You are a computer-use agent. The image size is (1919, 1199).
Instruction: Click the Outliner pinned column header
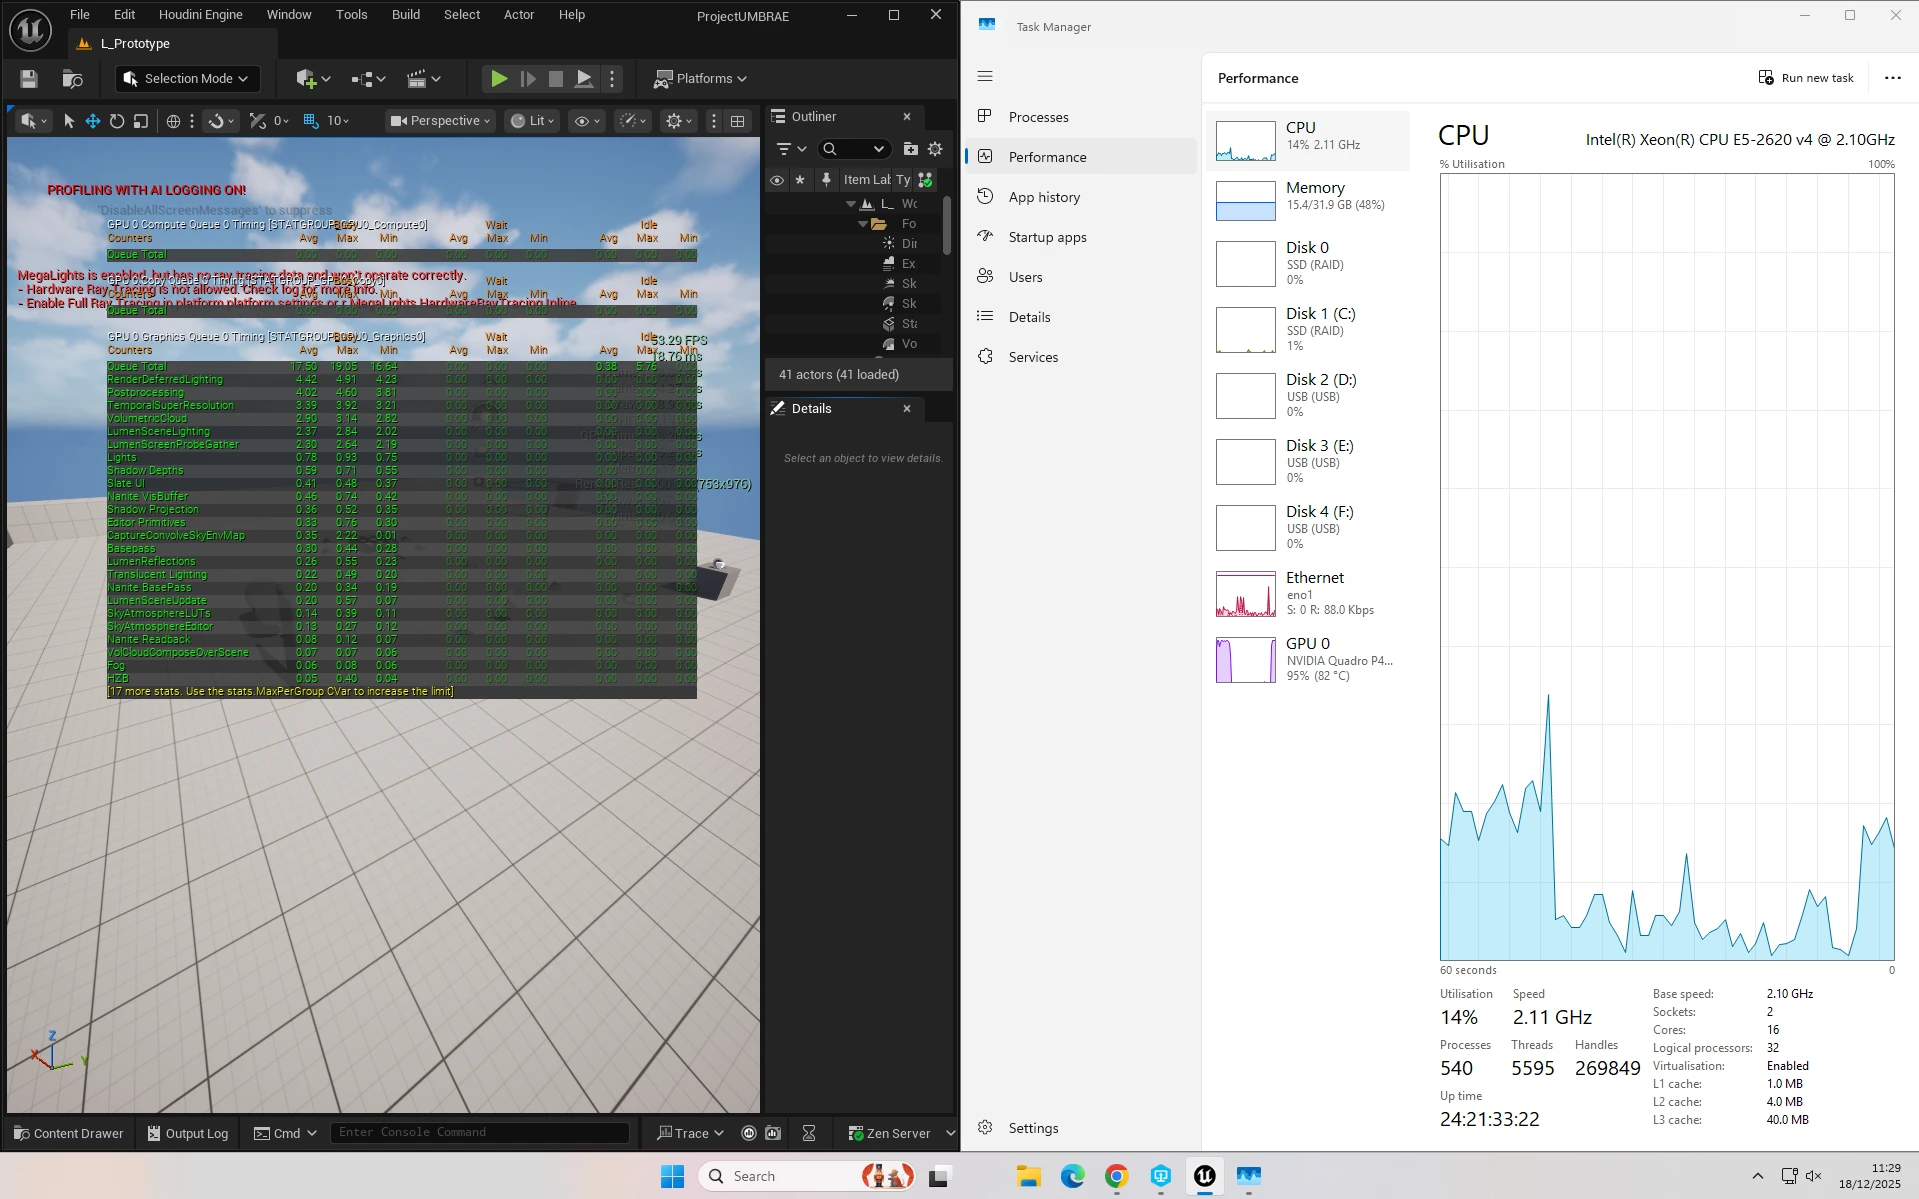click(x=826, y=180)
